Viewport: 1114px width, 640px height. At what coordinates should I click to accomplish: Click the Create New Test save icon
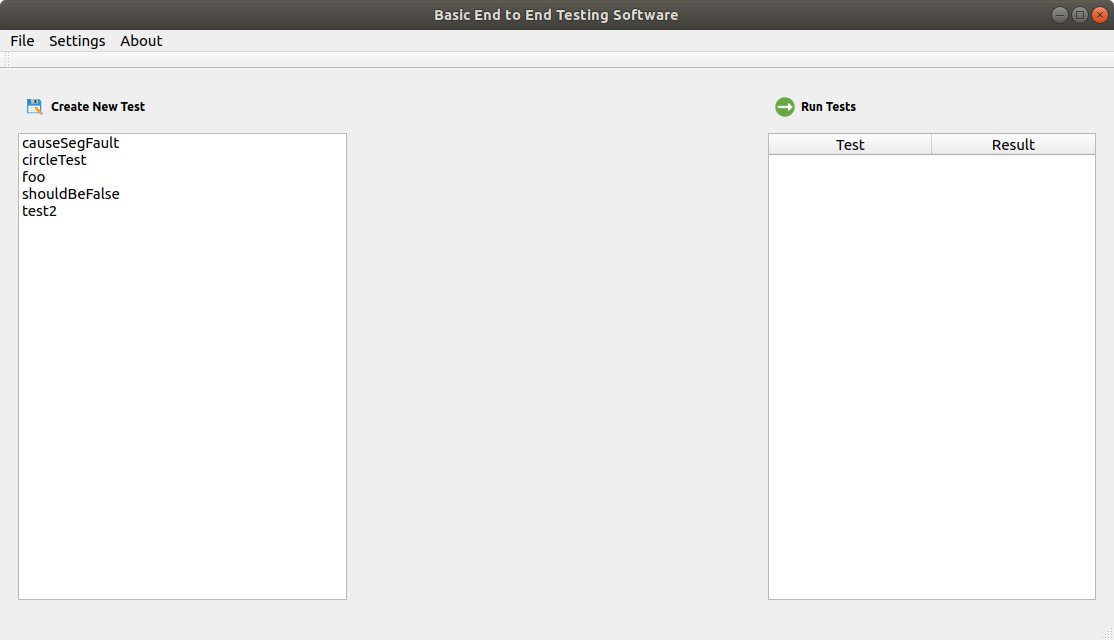pyautogui.click(x=35, y=107)
